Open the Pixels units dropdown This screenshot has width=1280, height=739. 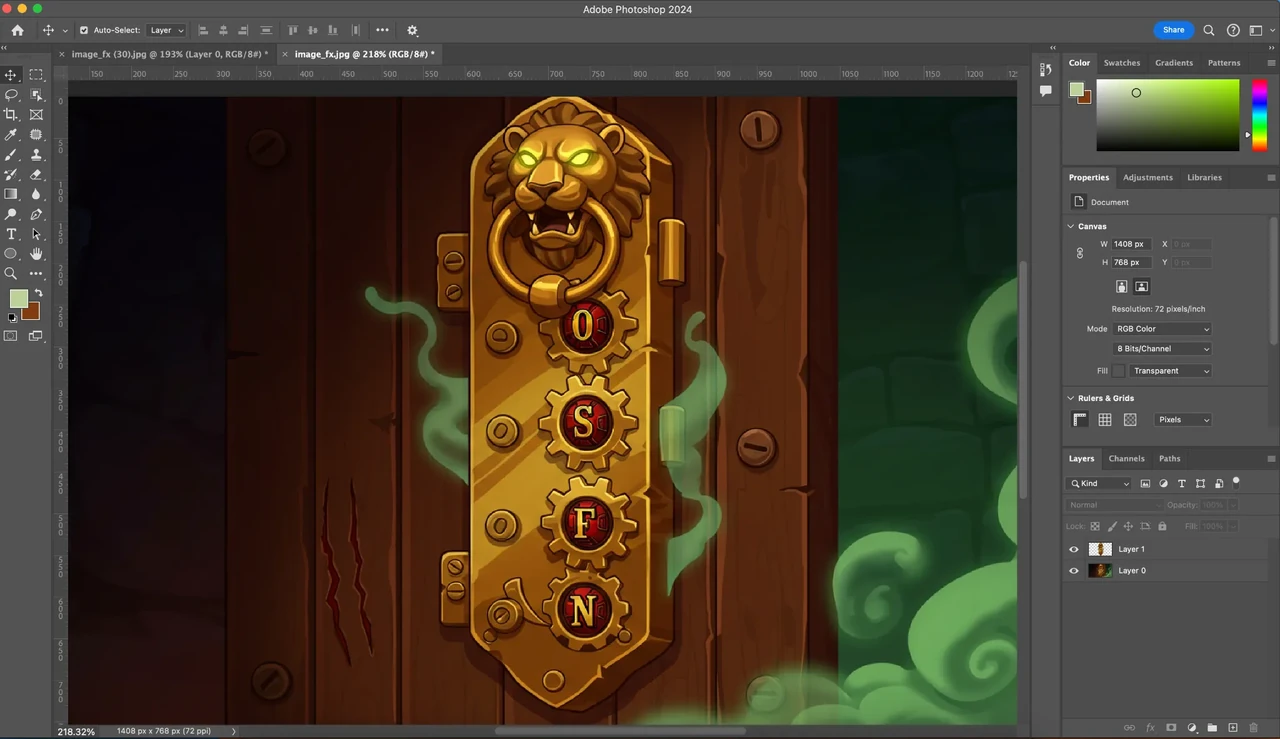click(x=1183, y=420)
